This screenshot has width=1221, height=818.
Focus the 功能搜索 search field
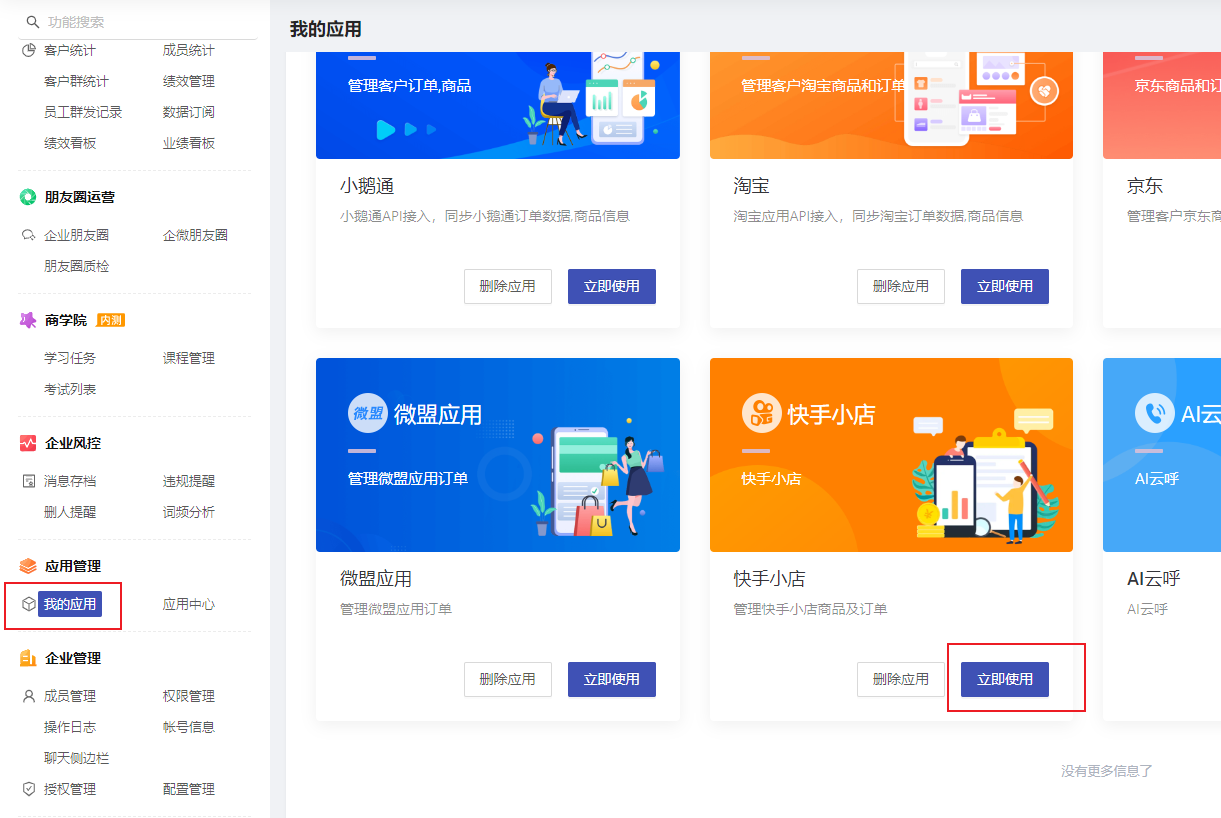tap(139, 22)
